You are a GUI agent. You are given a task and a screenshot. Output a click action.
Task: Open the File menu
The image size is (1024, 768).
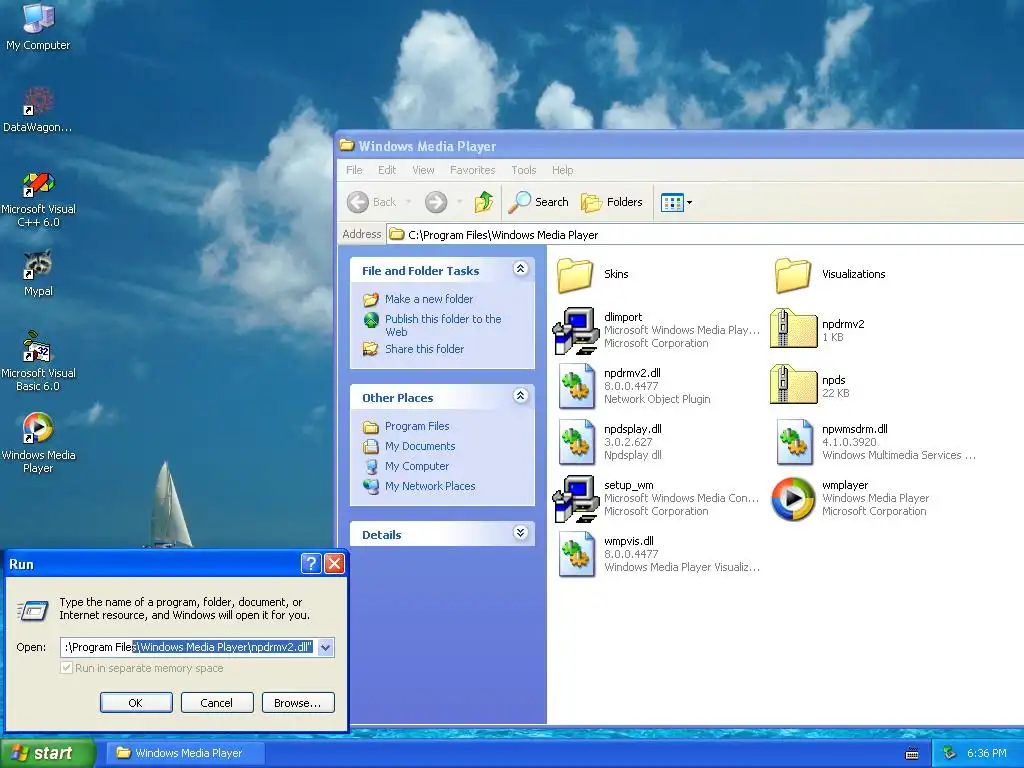354,170
